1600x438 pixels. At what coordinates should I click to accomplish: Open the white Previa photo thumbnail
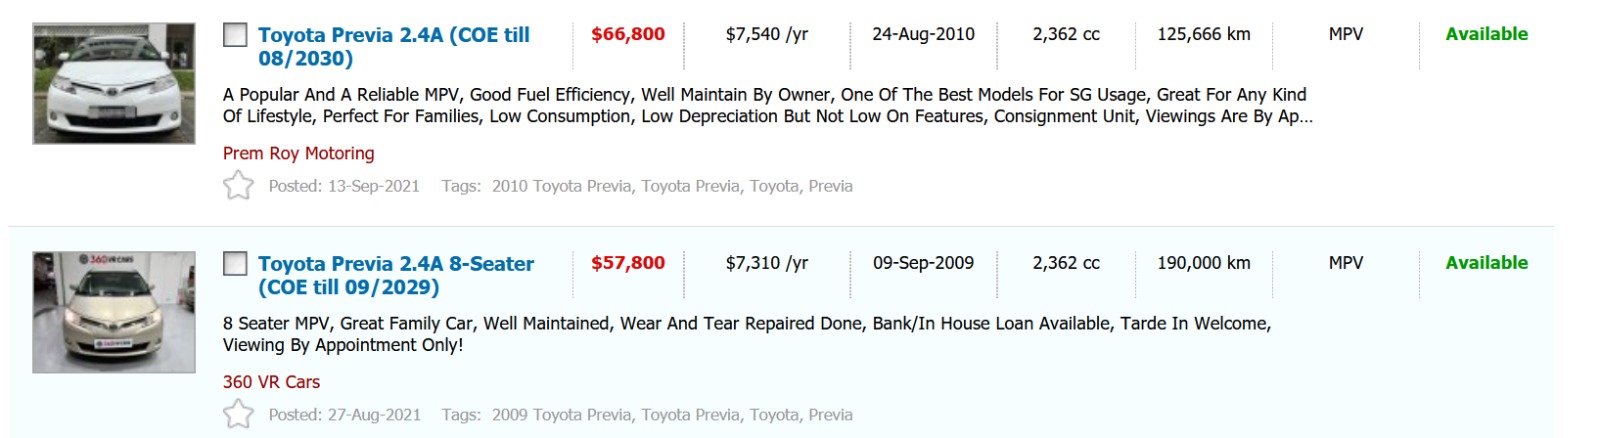pos(114,84)
